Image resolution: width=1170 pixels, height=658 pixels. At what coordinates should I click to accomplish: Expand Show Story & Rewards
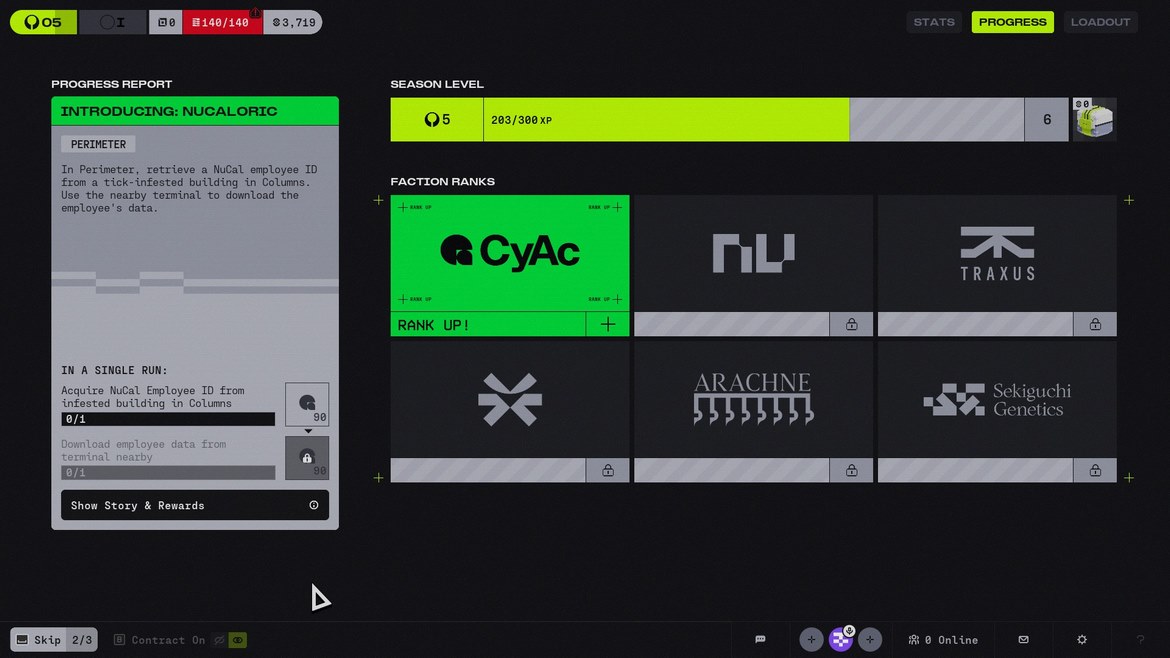pos(195,505)
